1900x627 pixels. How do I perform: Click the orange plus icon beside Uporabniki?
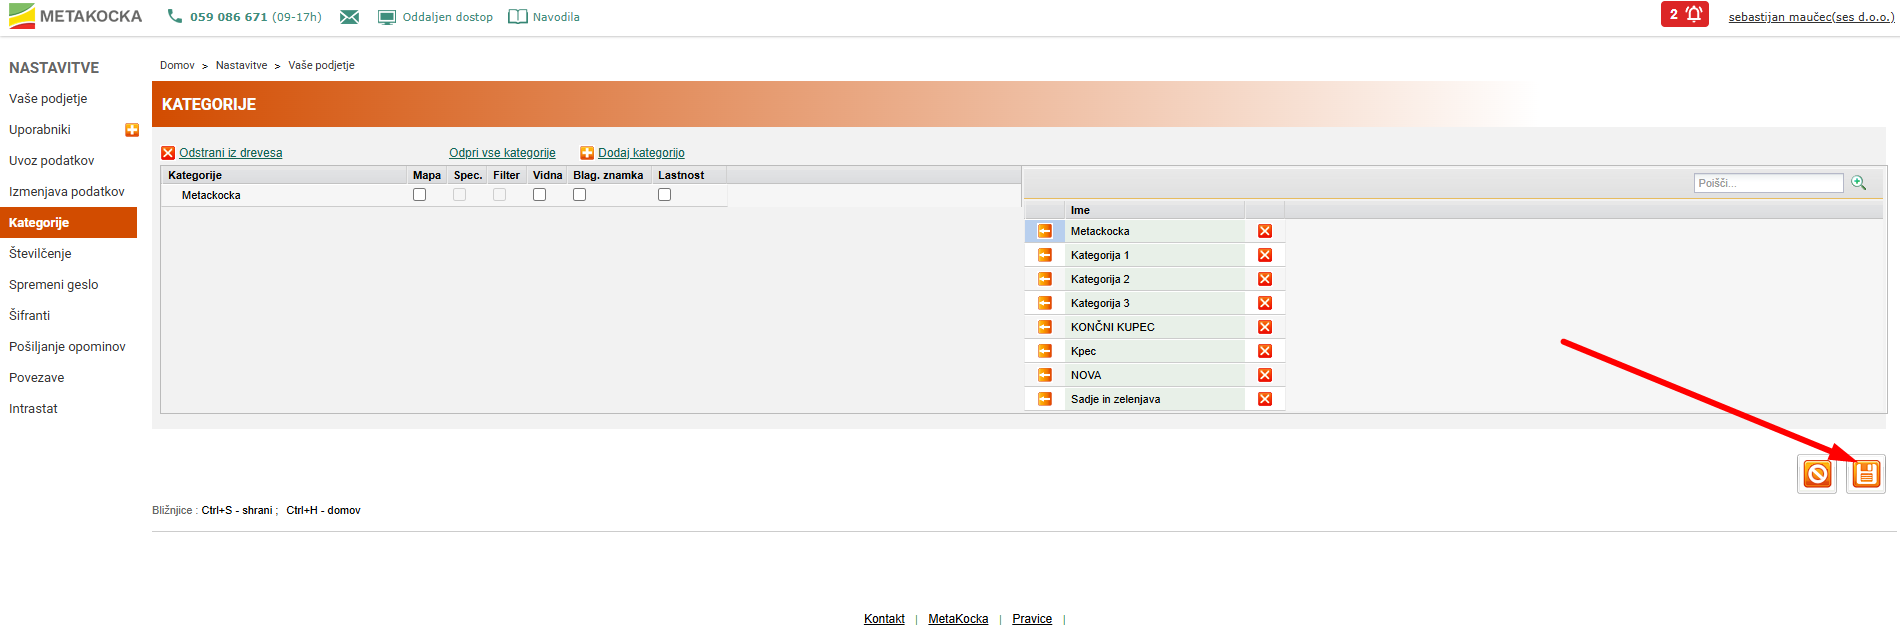pos(132,130)
